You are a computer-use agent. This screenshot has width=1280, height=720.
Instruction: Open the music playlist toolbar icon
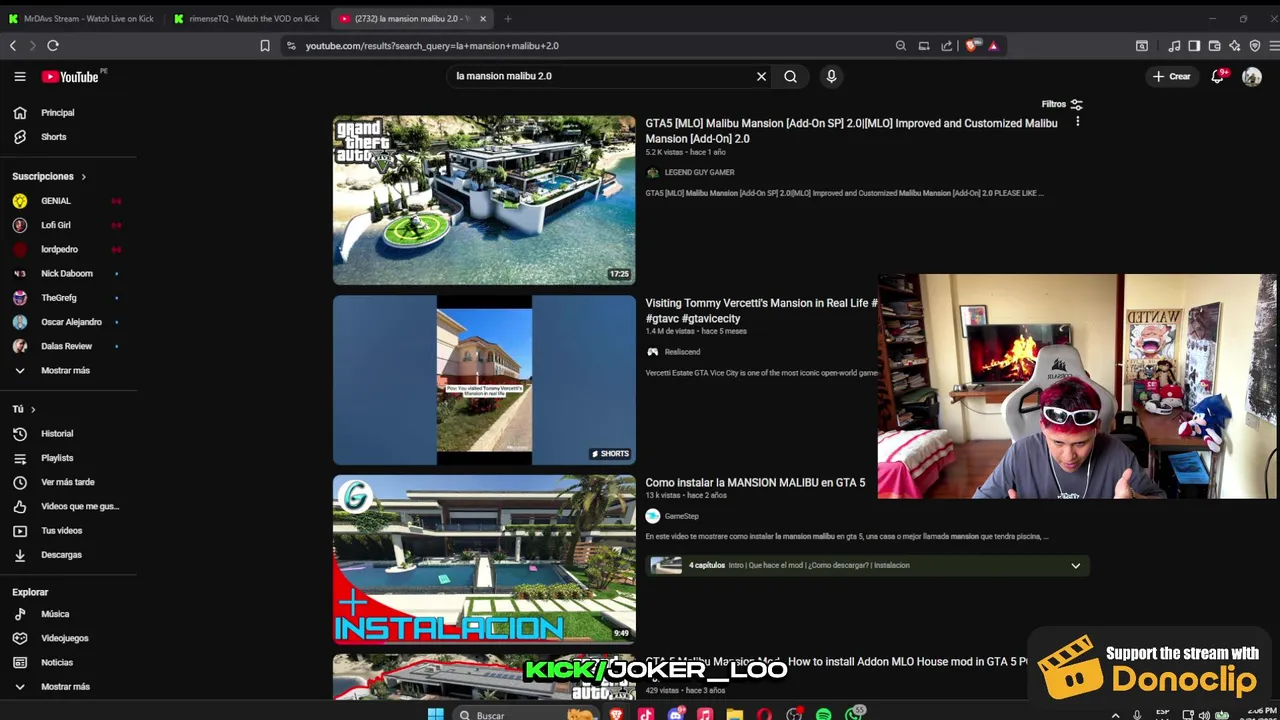click(x=1174, y=45)
